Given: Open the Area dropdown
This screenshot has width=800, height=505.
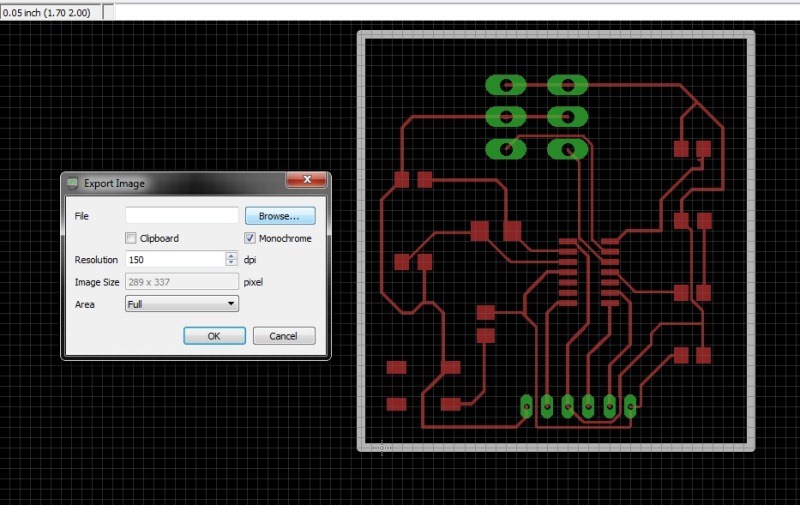Looking at the screenshot, I should coord(182,304).
